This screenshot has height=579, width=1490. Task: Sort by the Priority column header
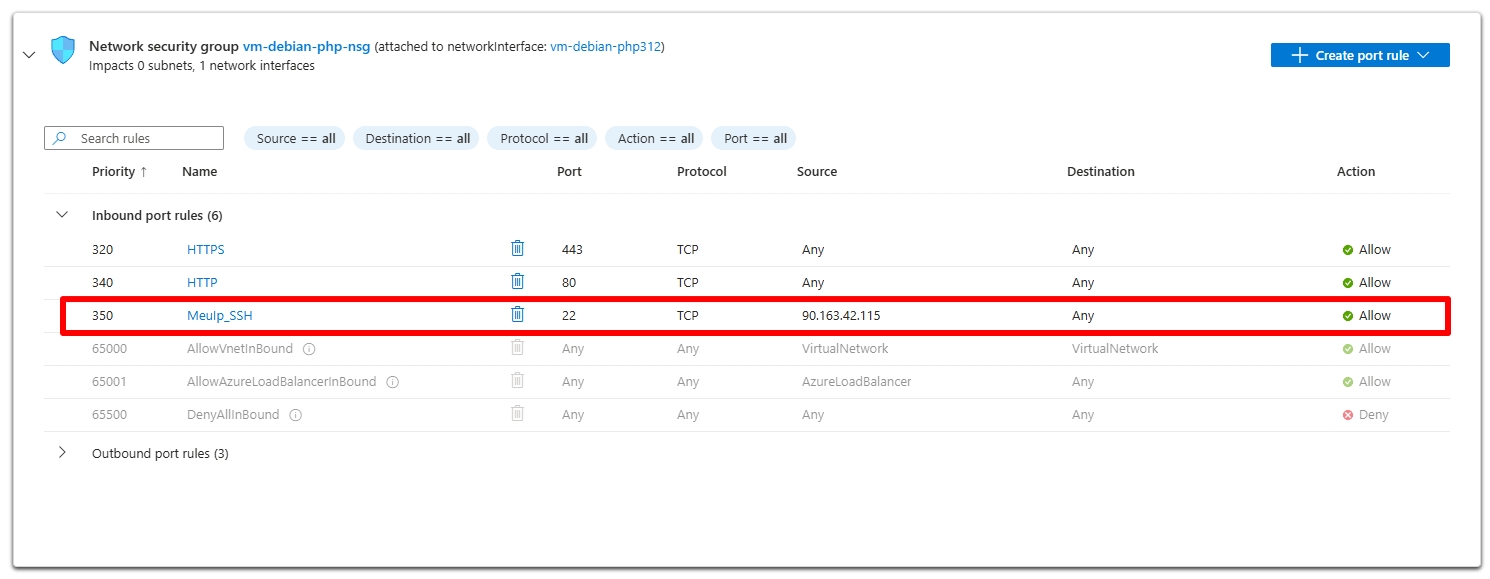120,172
